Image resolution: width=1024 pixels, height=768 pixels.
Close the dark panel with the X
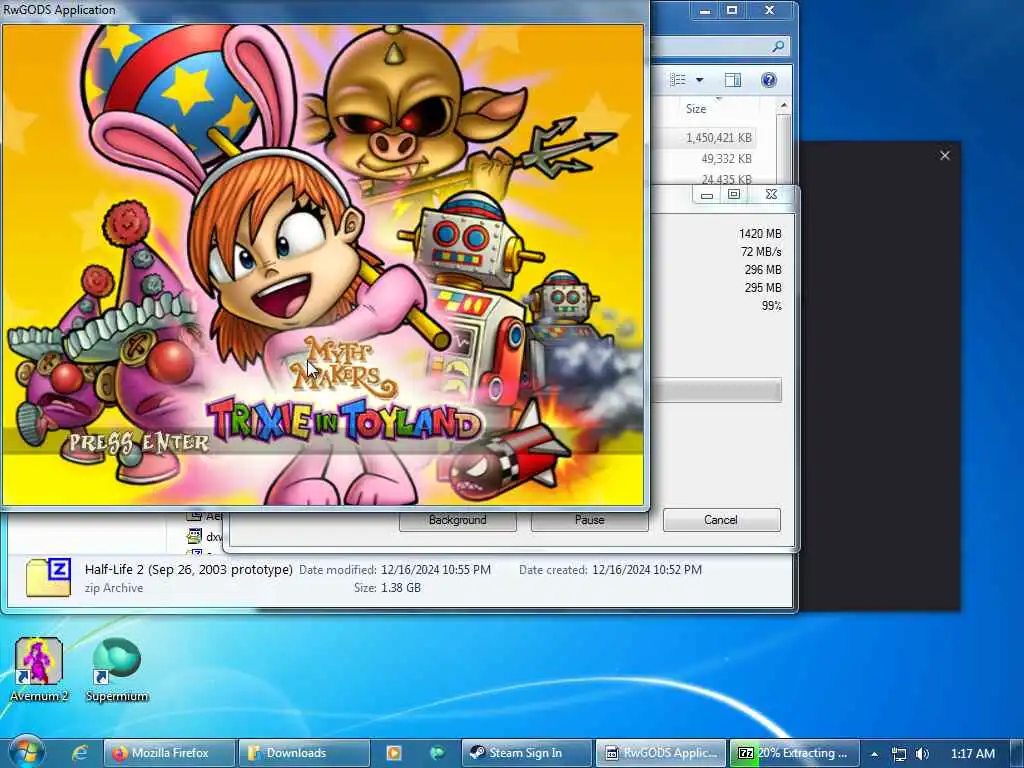coord(944,155)
